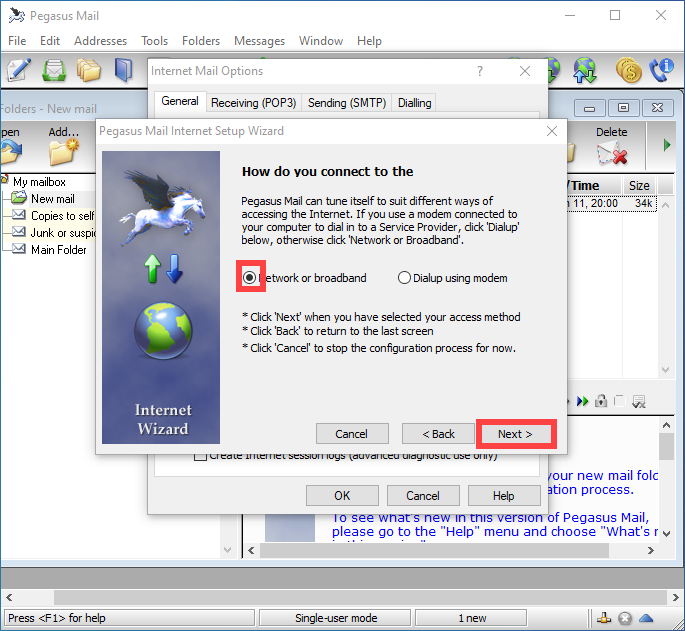Select the Copies to self folder
Viewport: 685px width, 631px height.
point(62,215)
